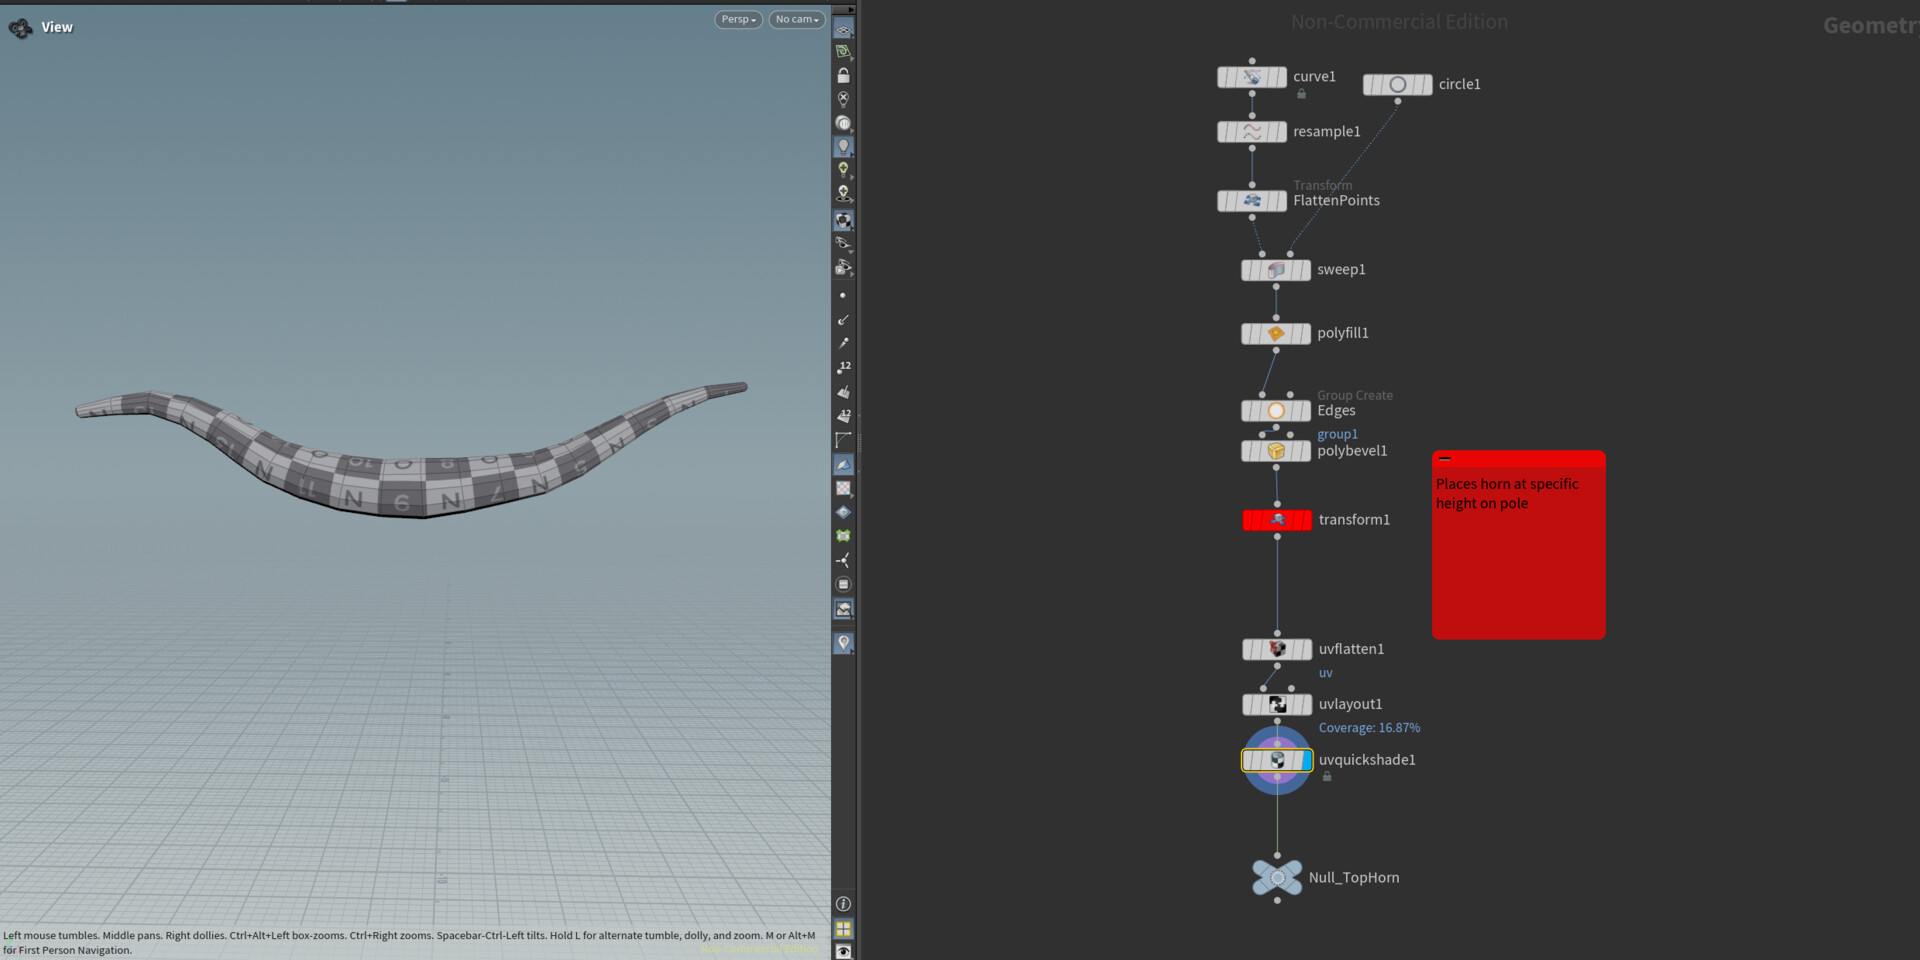Open the Persp view dropdown
Screen dimensions: 1920x960
738,19
